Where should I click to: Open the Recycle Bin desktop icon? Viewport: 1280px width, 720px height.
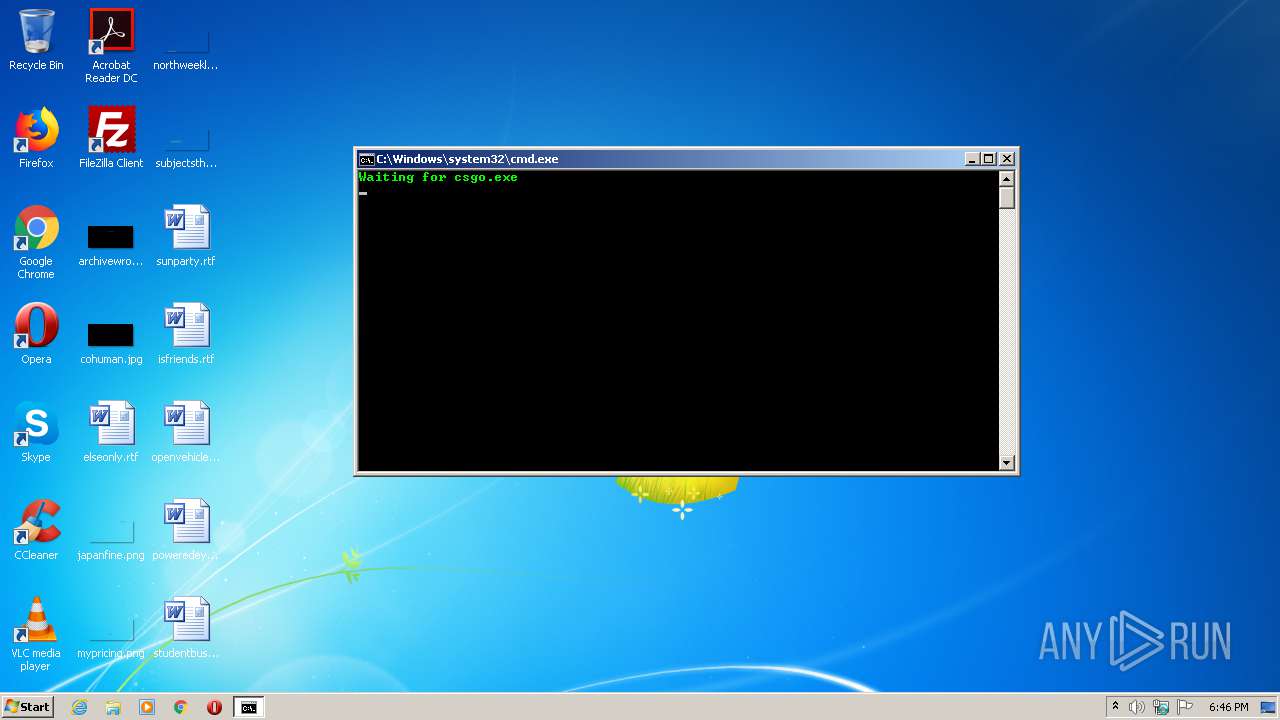[x=36, y=40]
